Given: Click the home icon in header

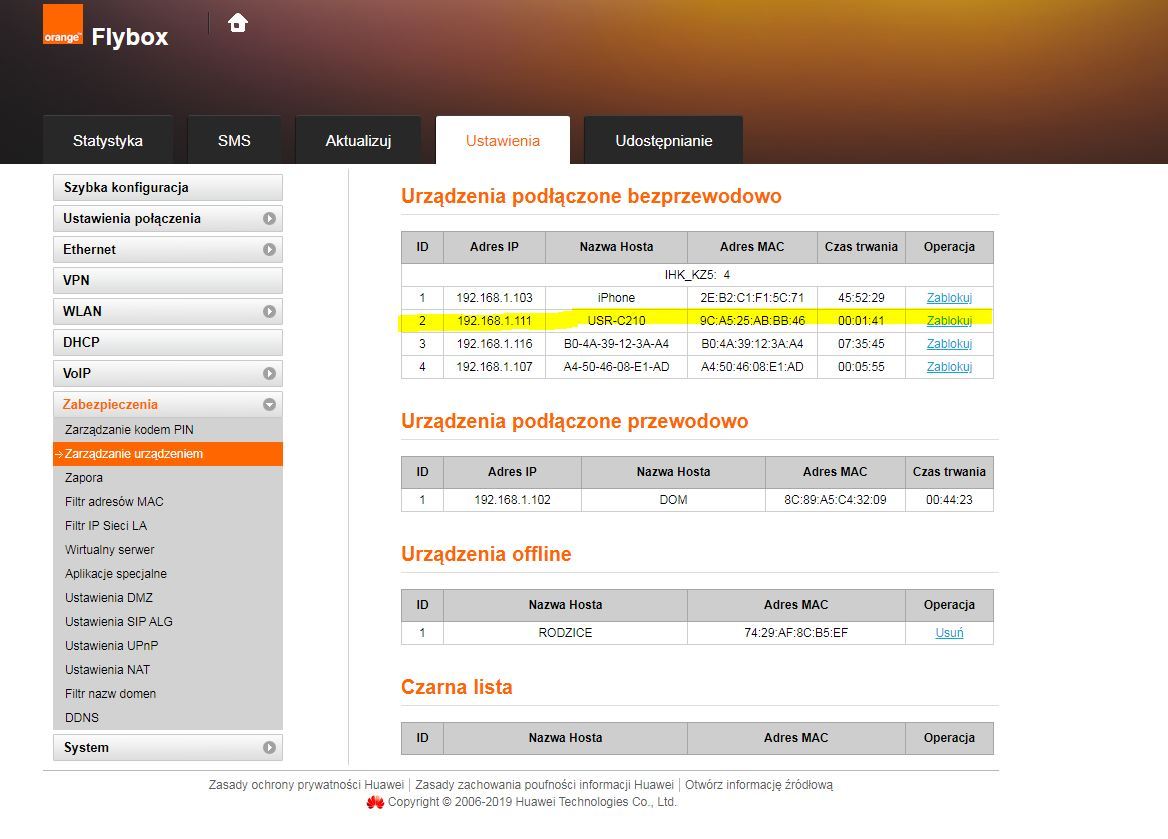Looking at the screenshot, I should click(238, 23).
